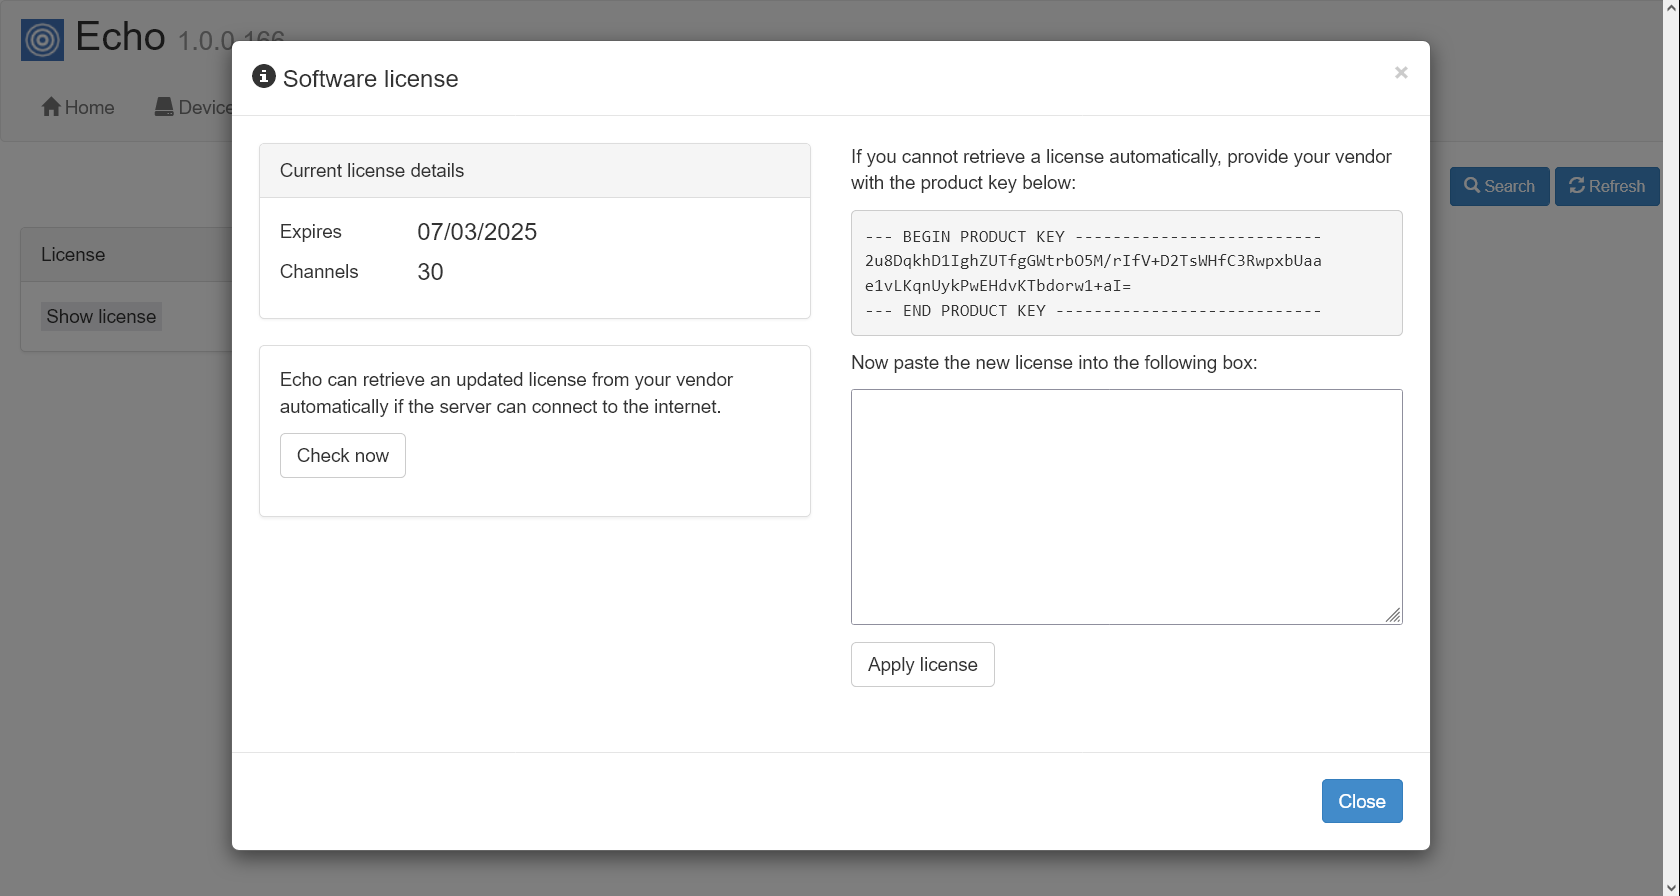Click the product key line starting 2u8DqkhD1
Viewport: 1680px width, 896px height.
coord(1093,261)
